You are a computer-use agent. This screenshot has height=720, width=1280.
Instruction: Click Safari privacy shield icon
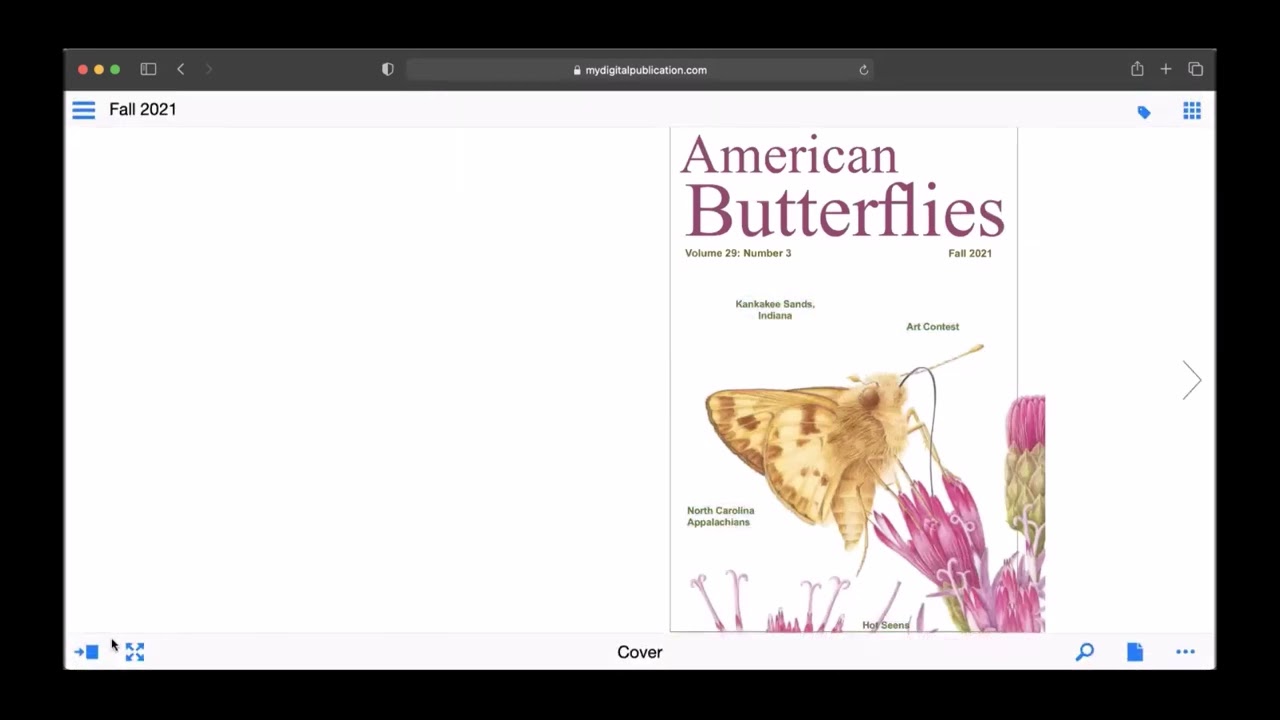[x=388, y=69]
